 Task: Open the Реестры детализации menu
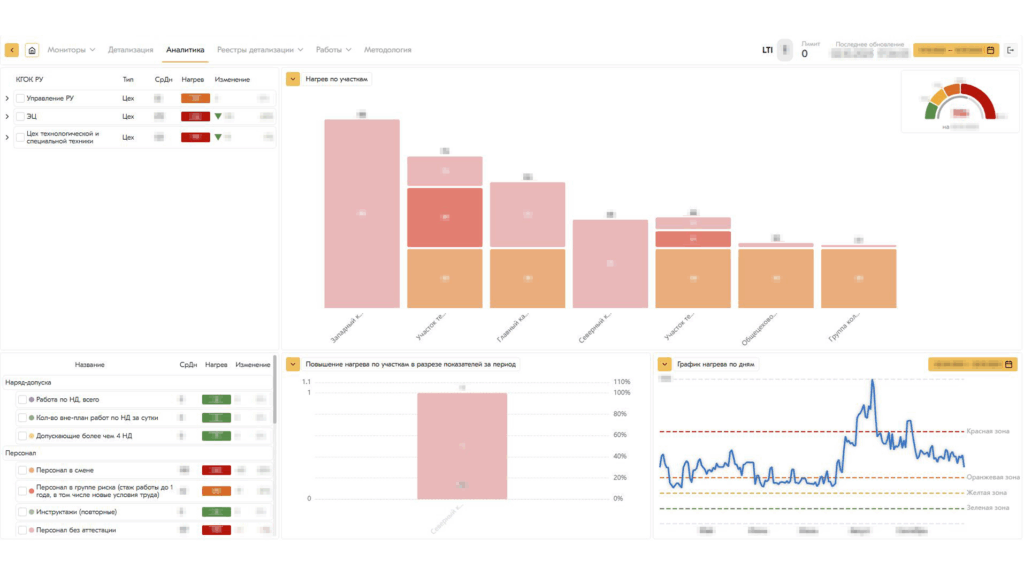[x=261, y=50]
